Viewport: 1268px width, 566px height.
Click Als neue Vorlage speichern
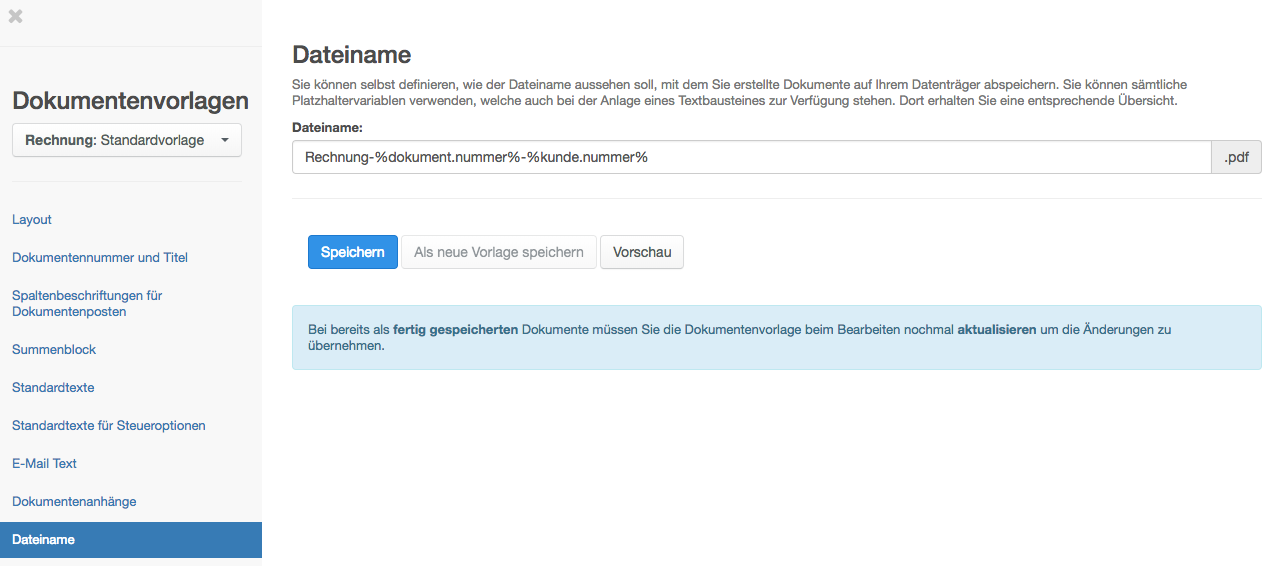498,252
